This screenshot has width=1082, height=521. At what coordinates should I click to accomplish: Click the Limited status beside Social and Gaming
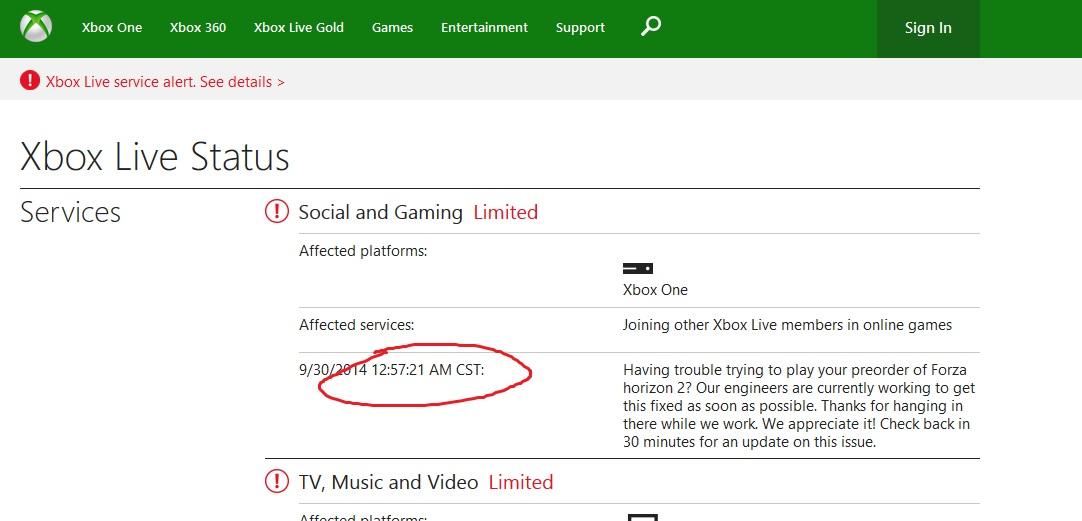[505, 212]
